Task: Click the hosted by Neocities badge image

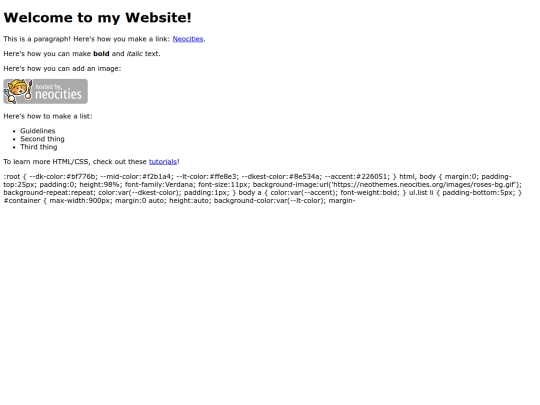Action: click(45, 91)
